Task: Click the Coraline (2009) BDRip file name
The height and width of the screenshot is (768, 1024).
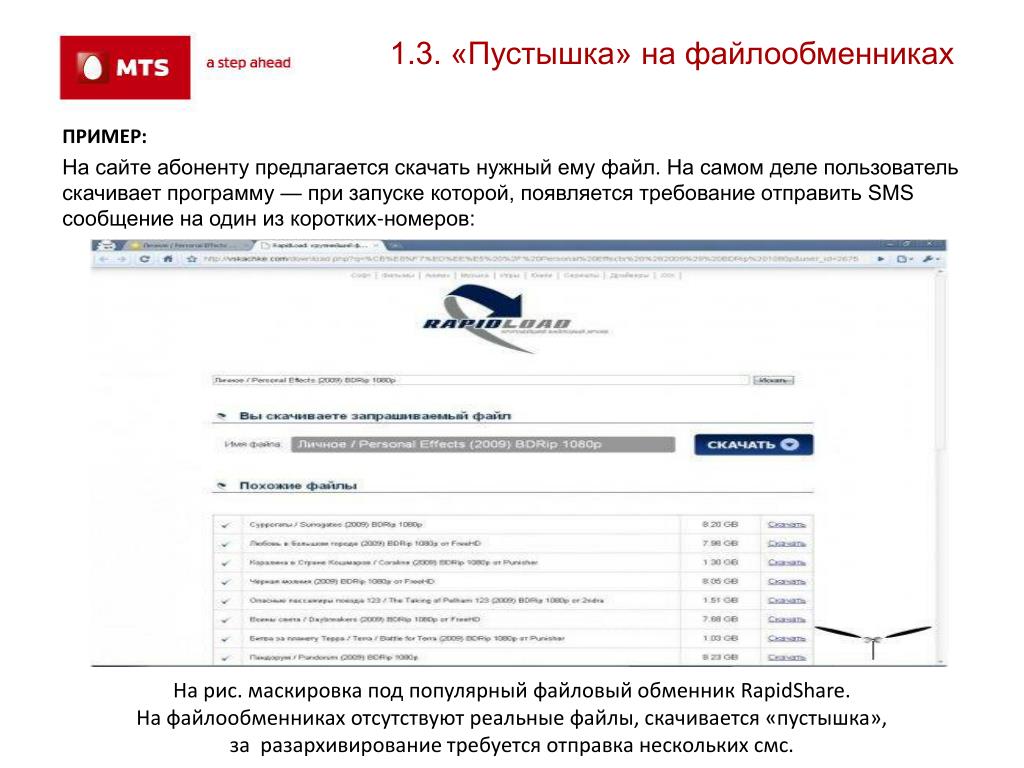Action: pos(393,562)
